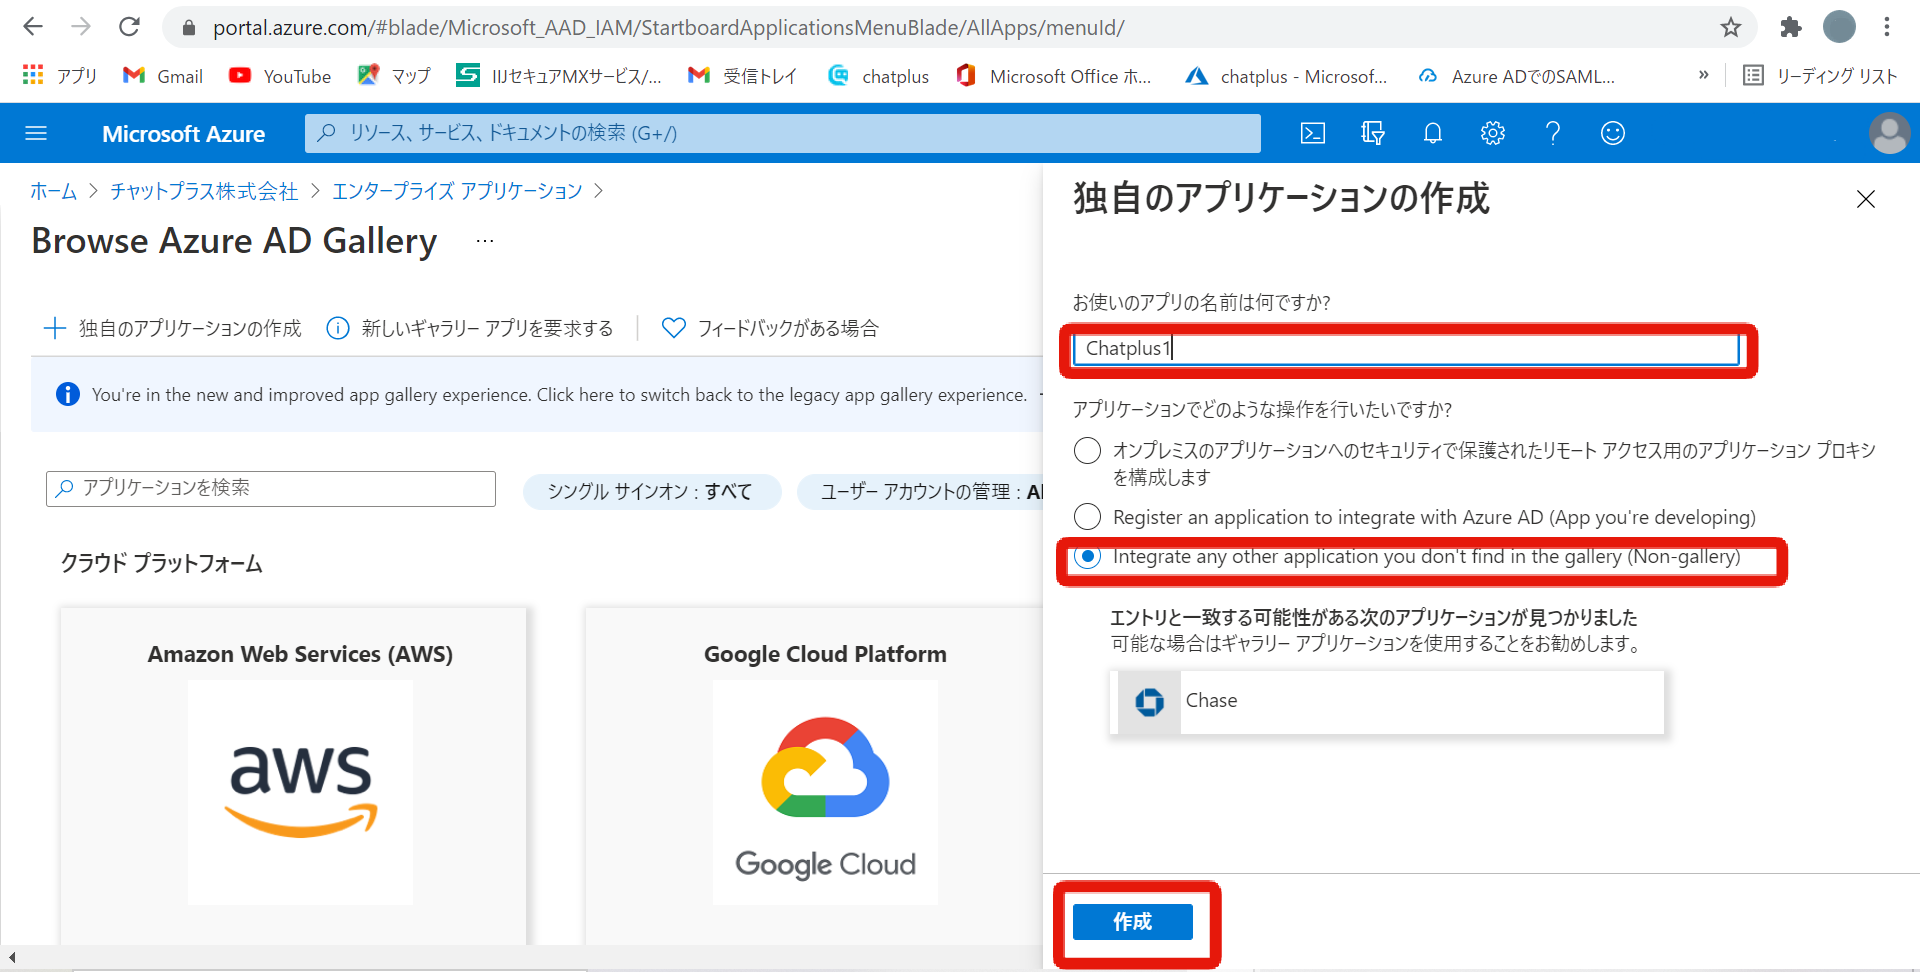The width and height of the screenshot is (1920, 972).
Task: Click the horizontal scrollbar left arrow
Action: coord(12,957)
